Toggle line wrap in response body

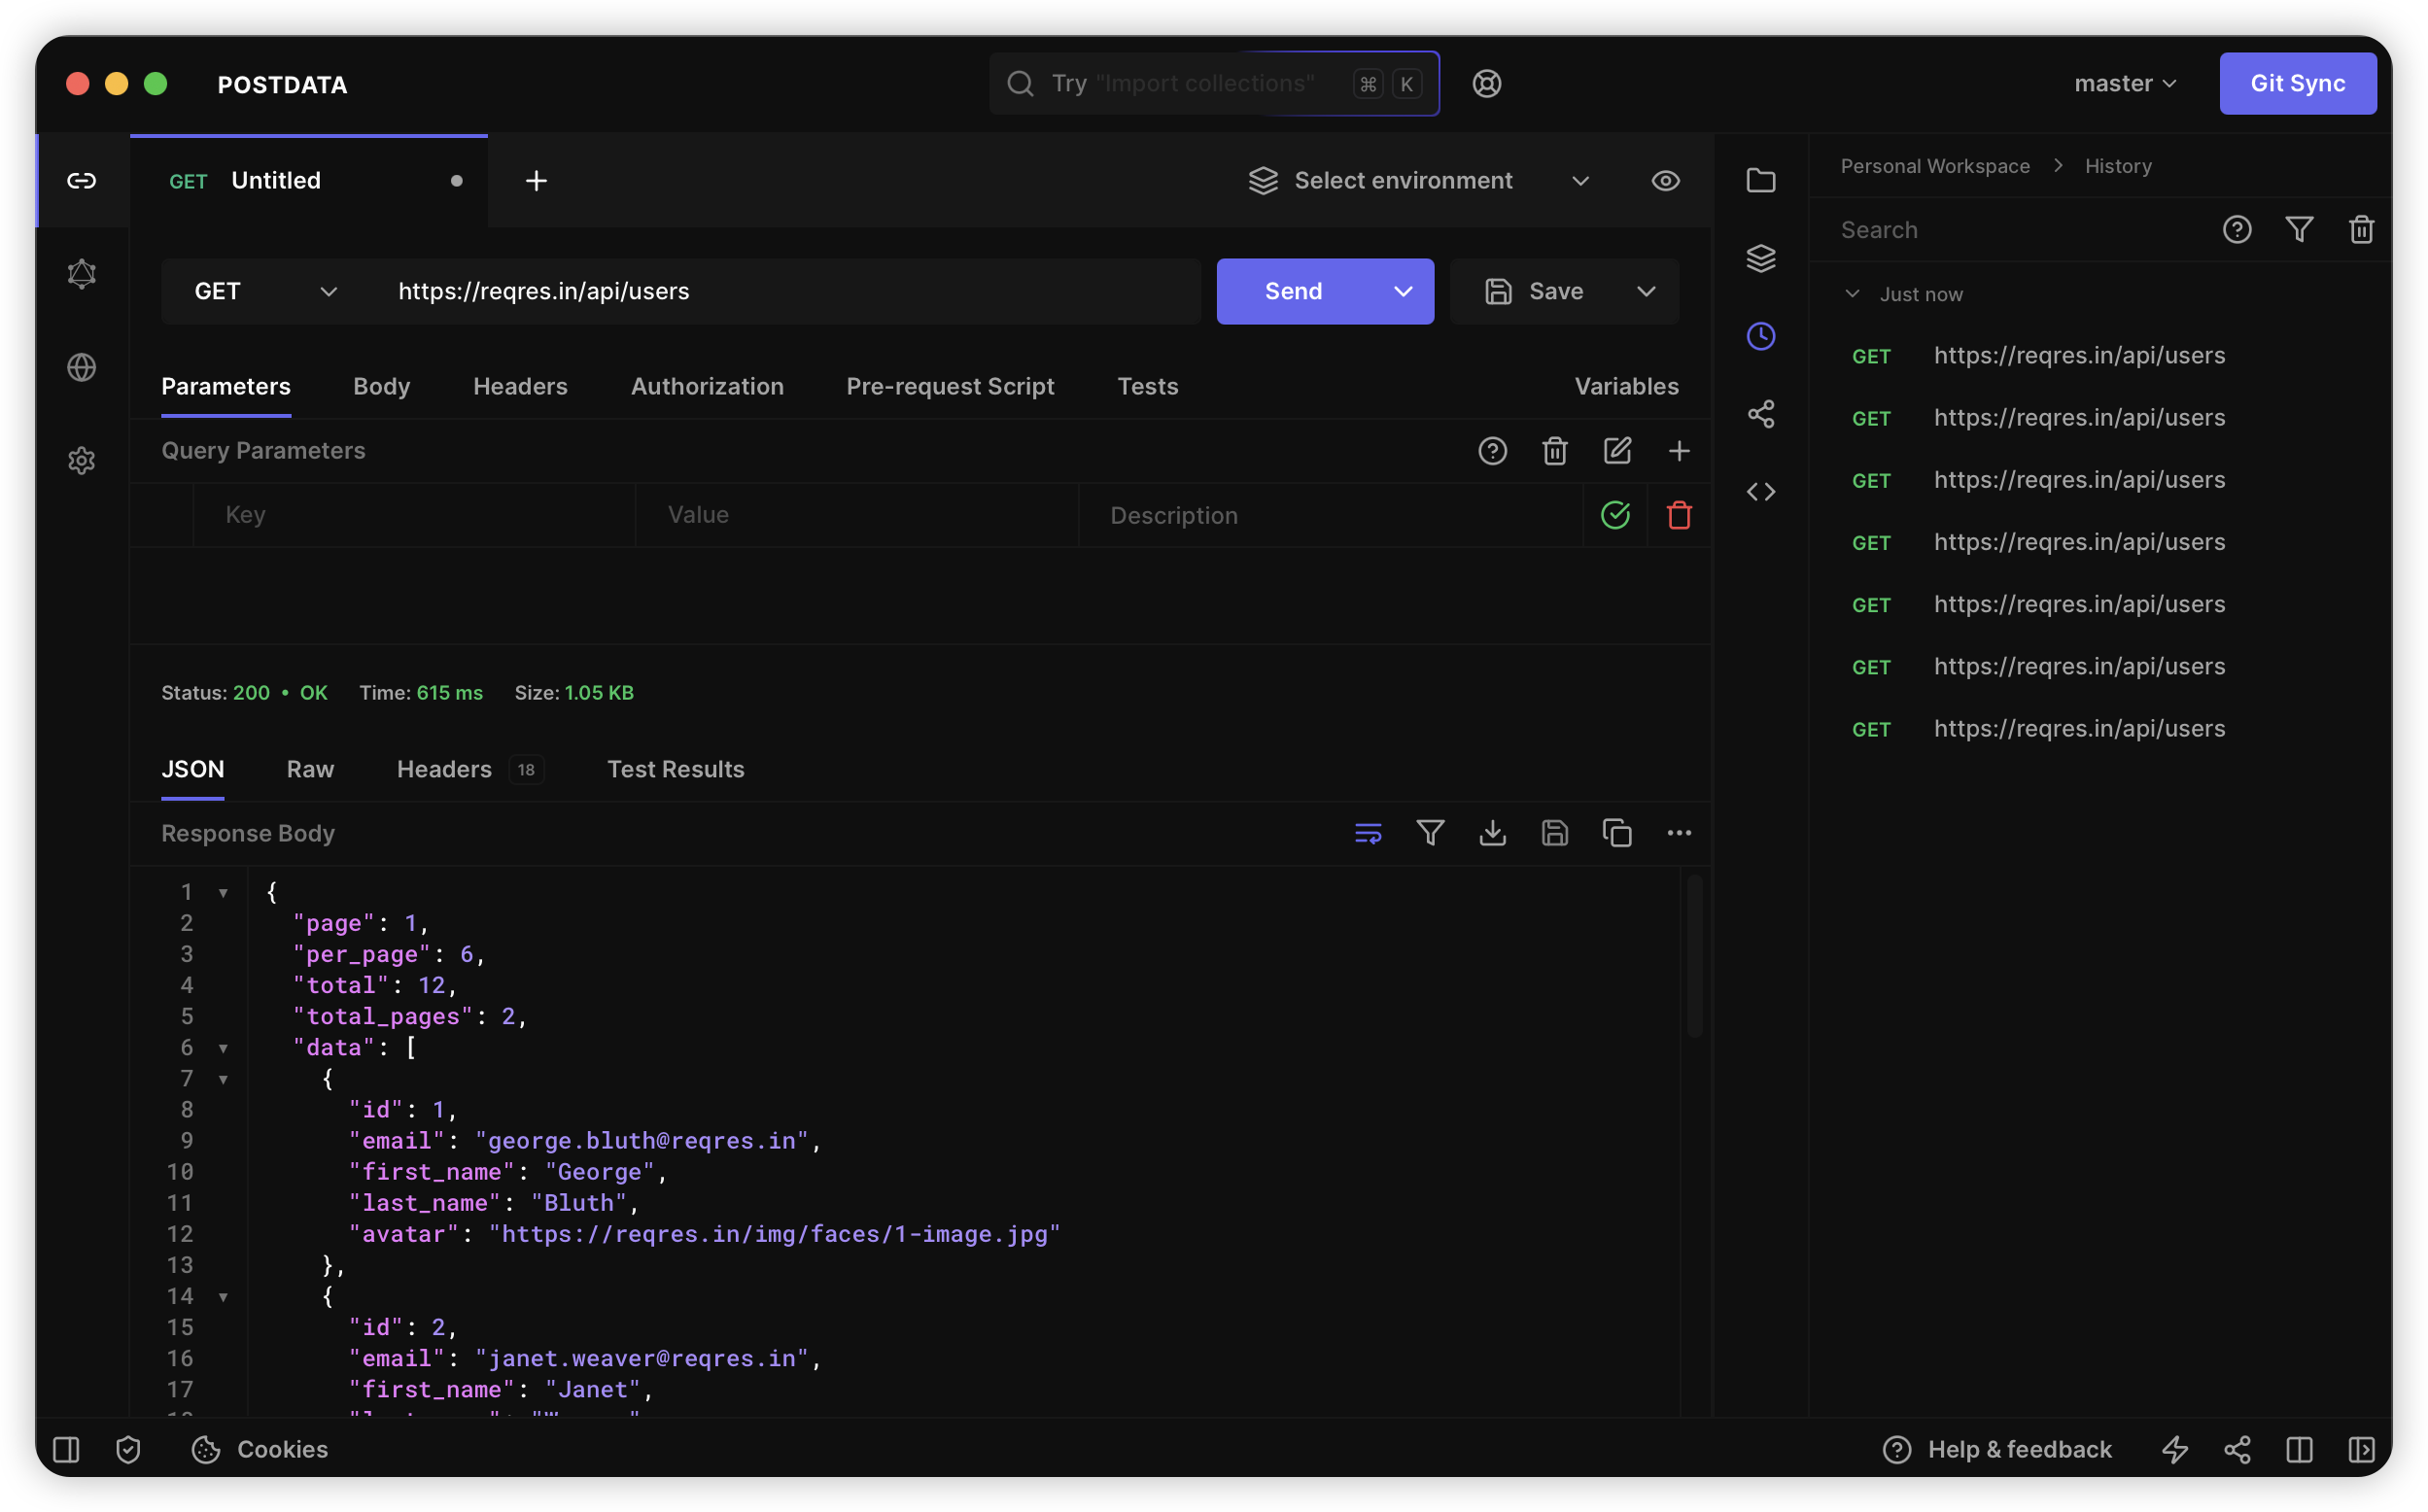click(x=1367, y=833)
